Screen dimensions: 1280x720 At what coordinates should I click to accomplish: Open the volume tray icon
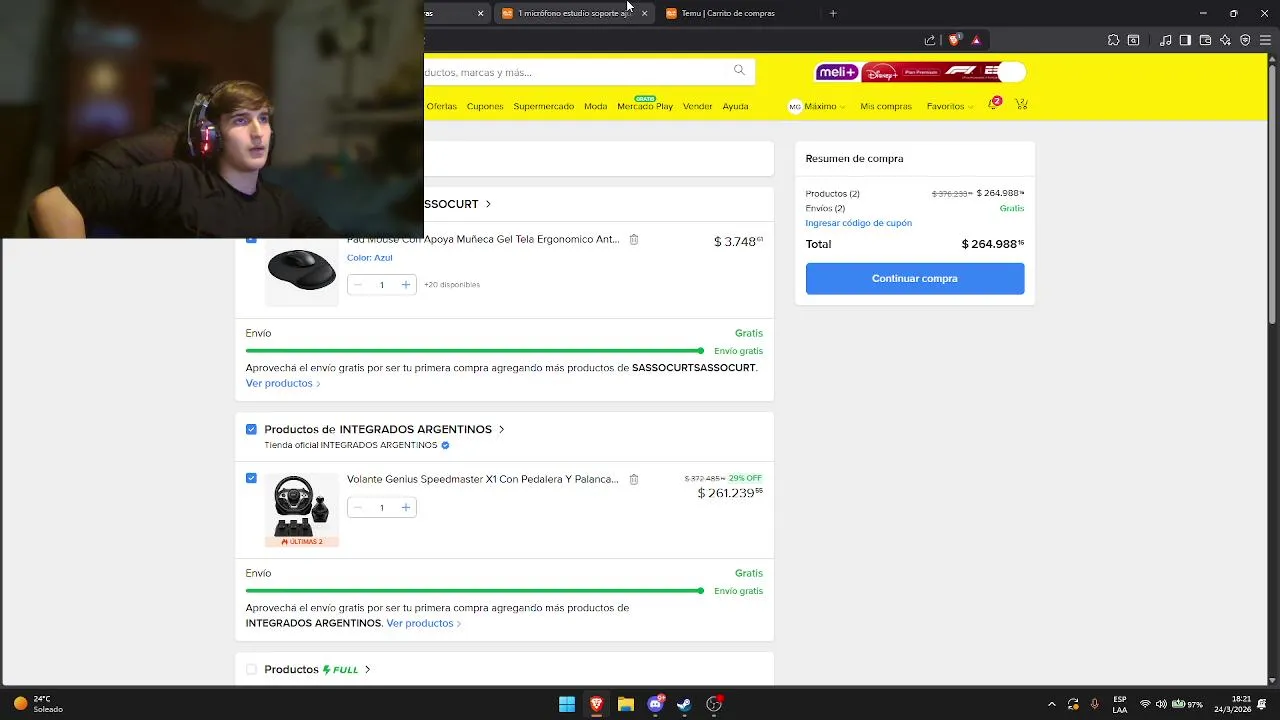click(x=1161, y=704)
